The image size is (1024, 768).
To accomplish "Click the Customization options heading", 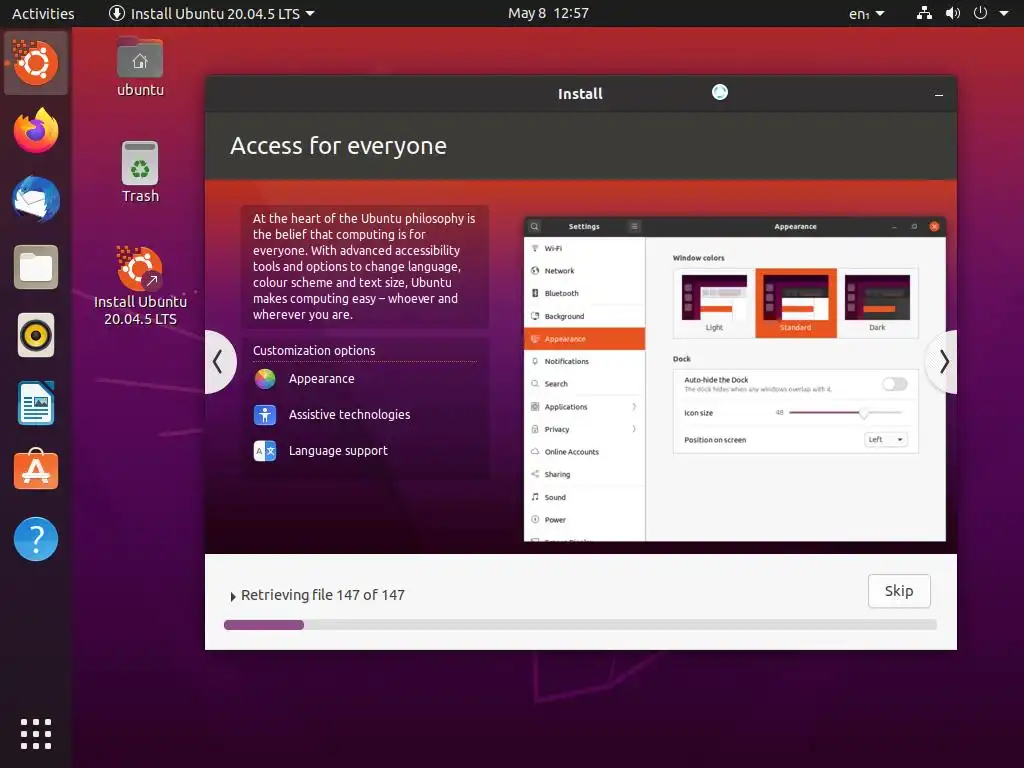I will pyautogui.click(x=314, y=351).
